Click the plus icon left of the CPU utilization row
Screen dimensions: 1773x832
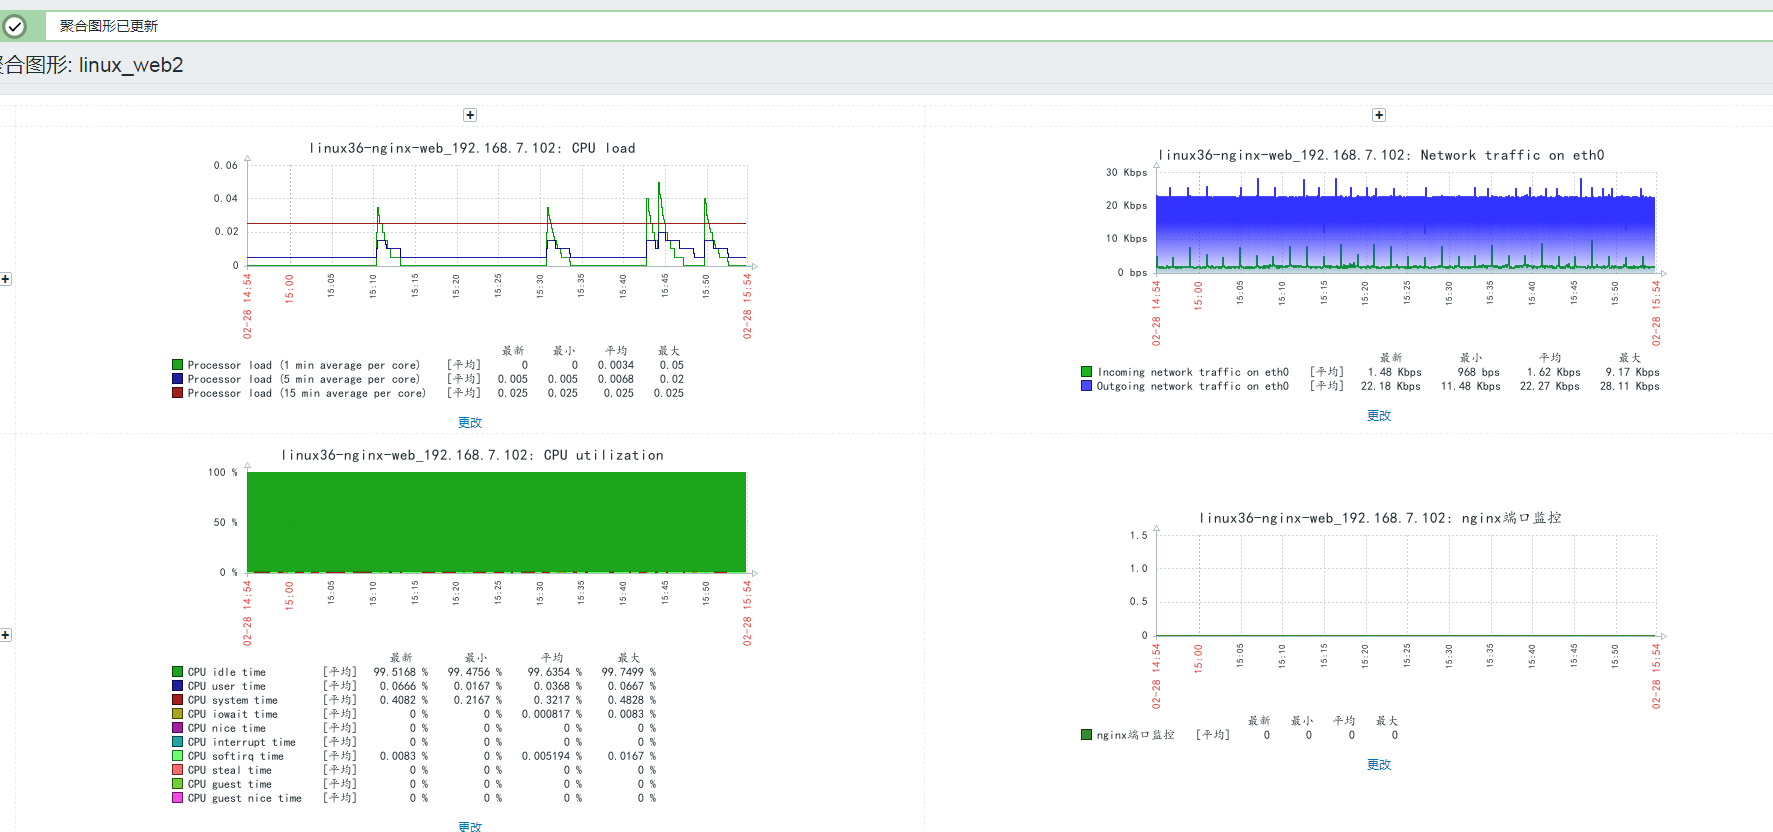(5, 635)
